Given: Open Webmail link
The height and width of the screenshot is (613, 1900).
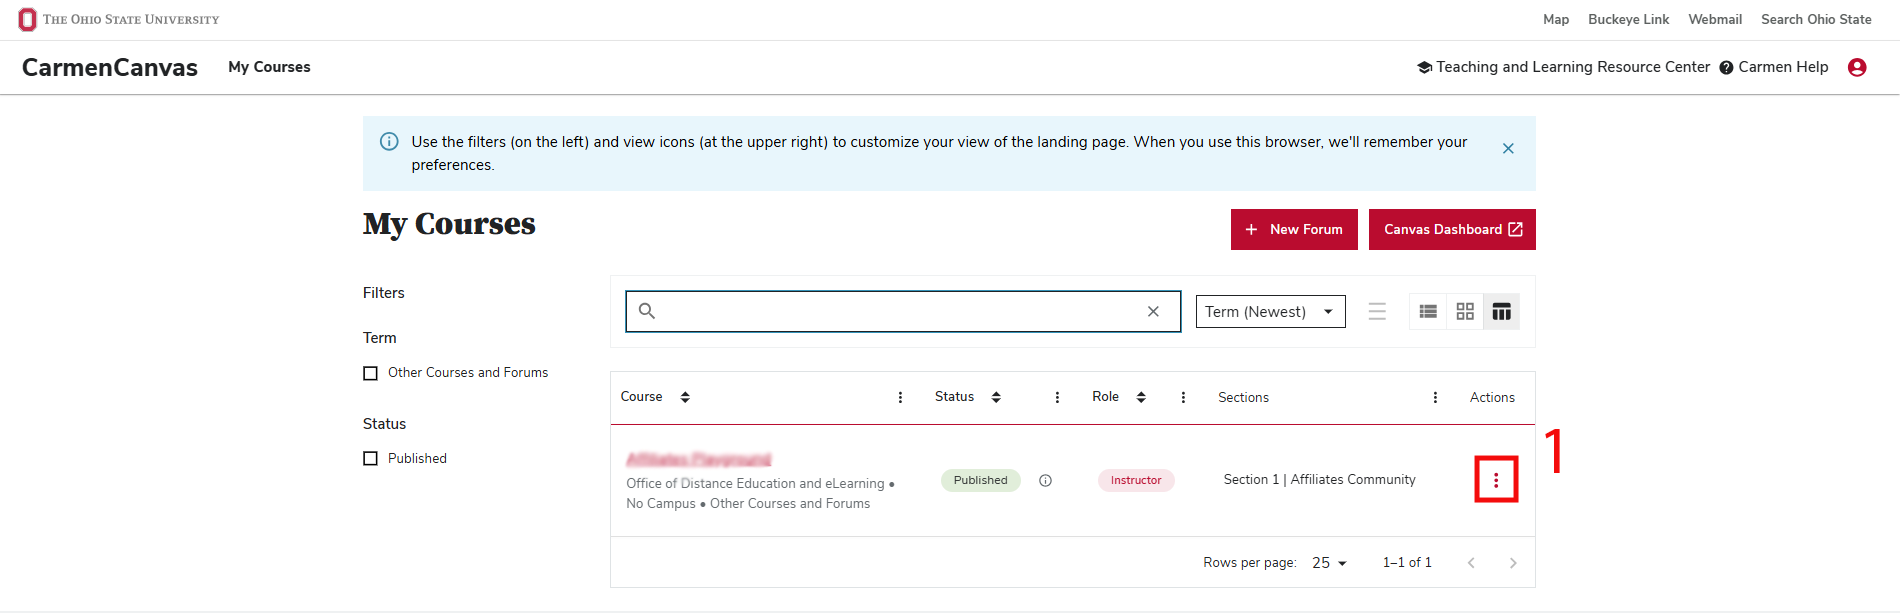Looking at the screenshot, I should pyautogui.click(x=1715, y=19).
